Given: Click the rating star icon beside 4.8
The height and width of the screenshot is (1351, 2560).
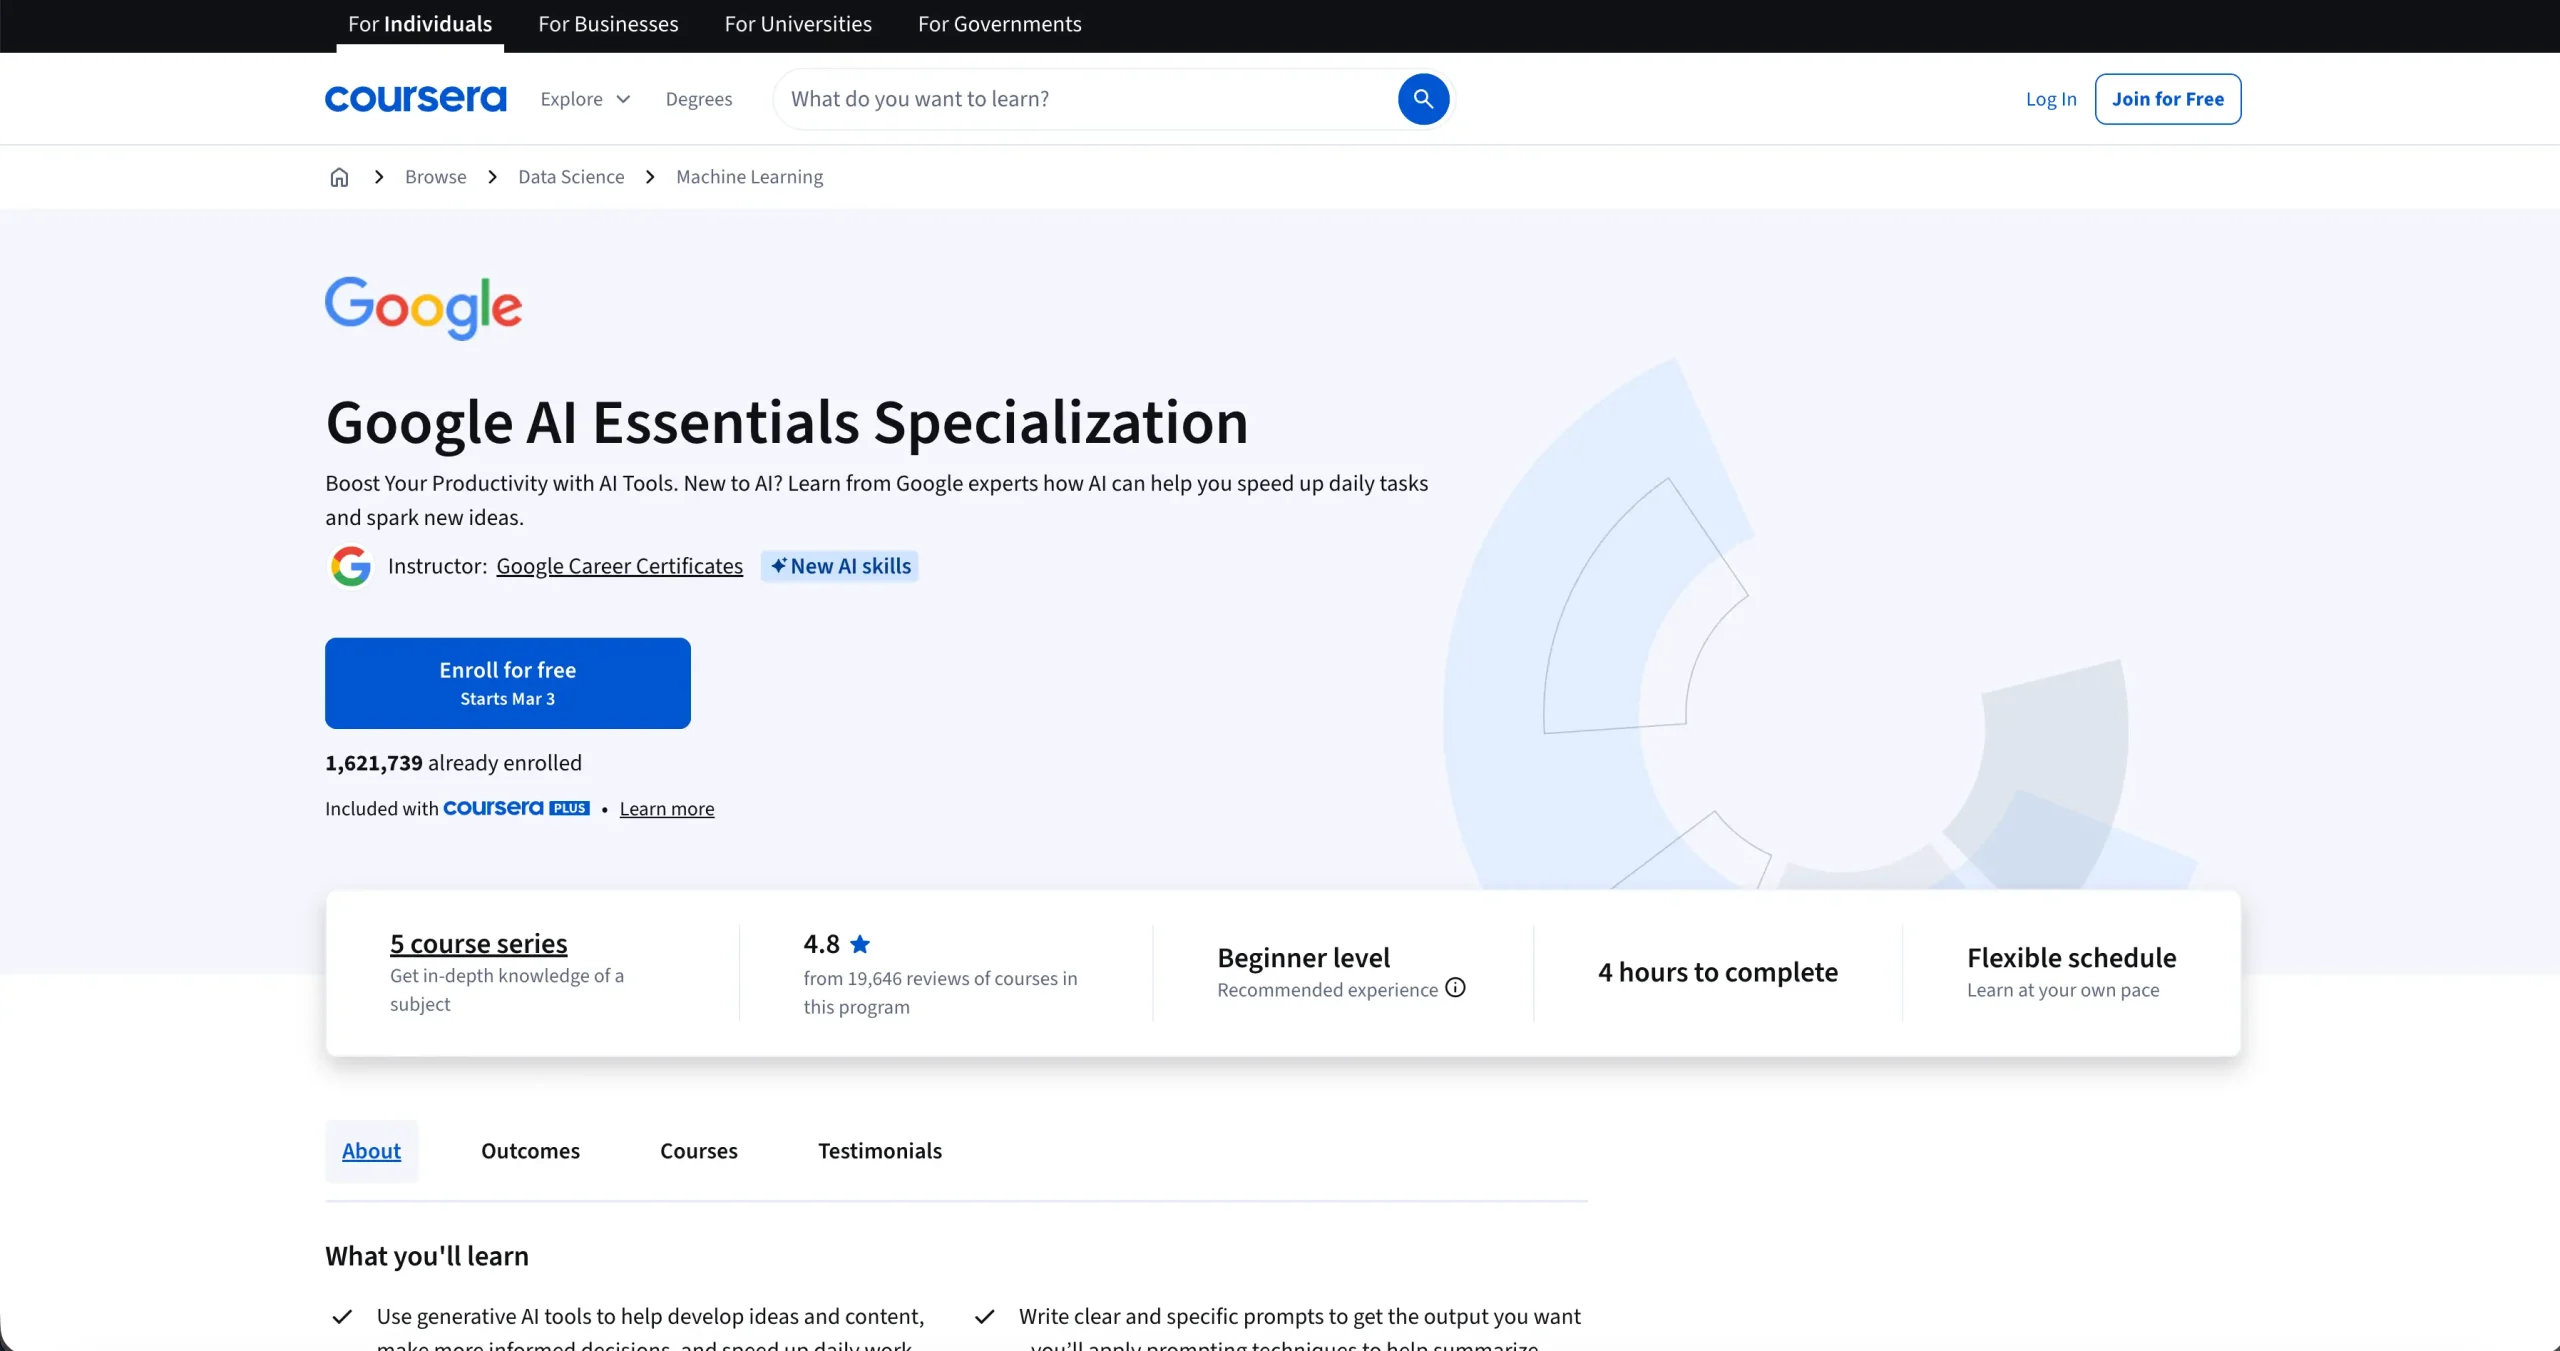Looking at the screenshot, I should point(860,944).
